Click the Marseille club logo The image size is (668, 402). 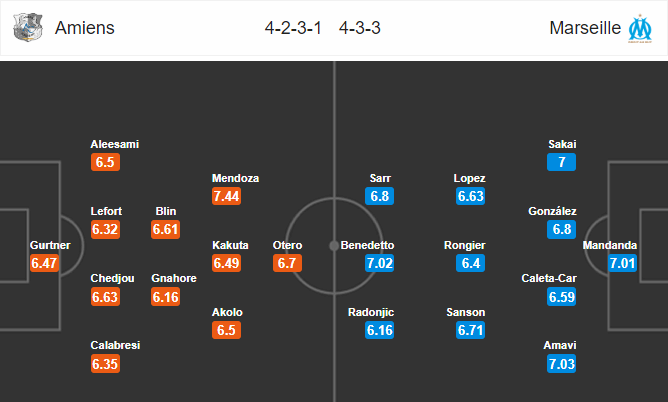(640, 28)
